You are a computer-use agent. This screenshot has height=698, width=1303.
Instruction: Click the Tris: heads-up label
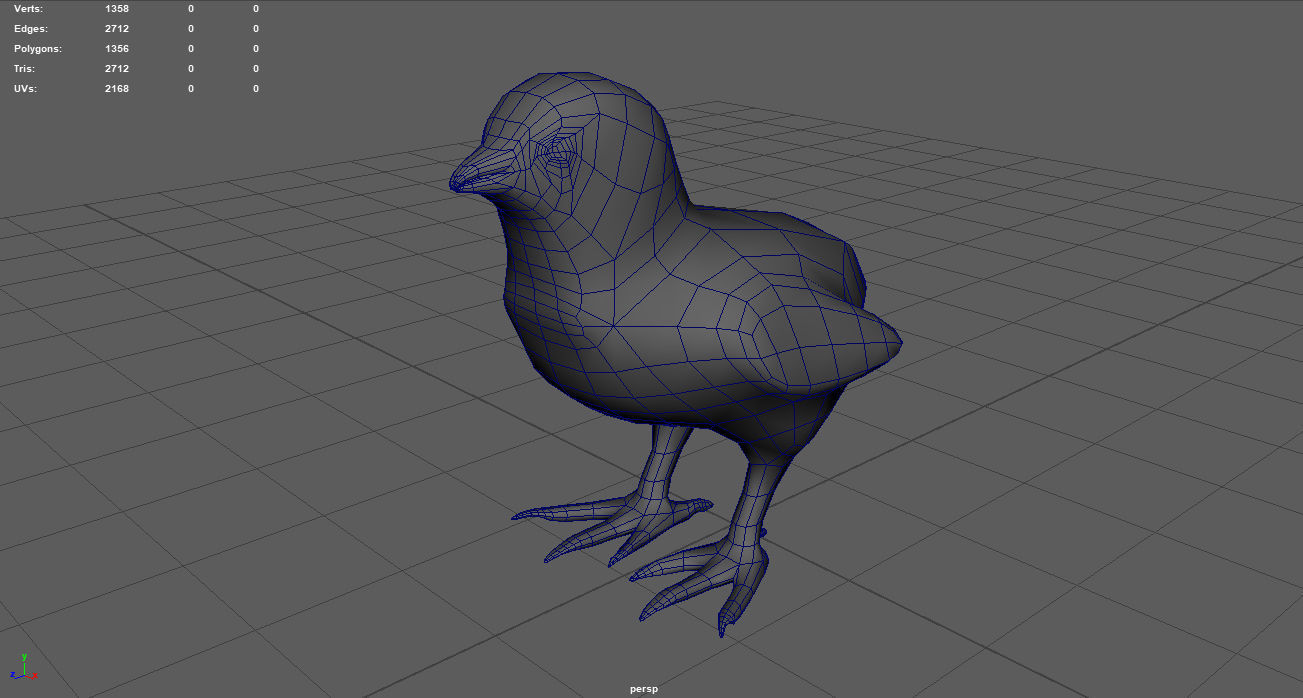tap(25, 68)
